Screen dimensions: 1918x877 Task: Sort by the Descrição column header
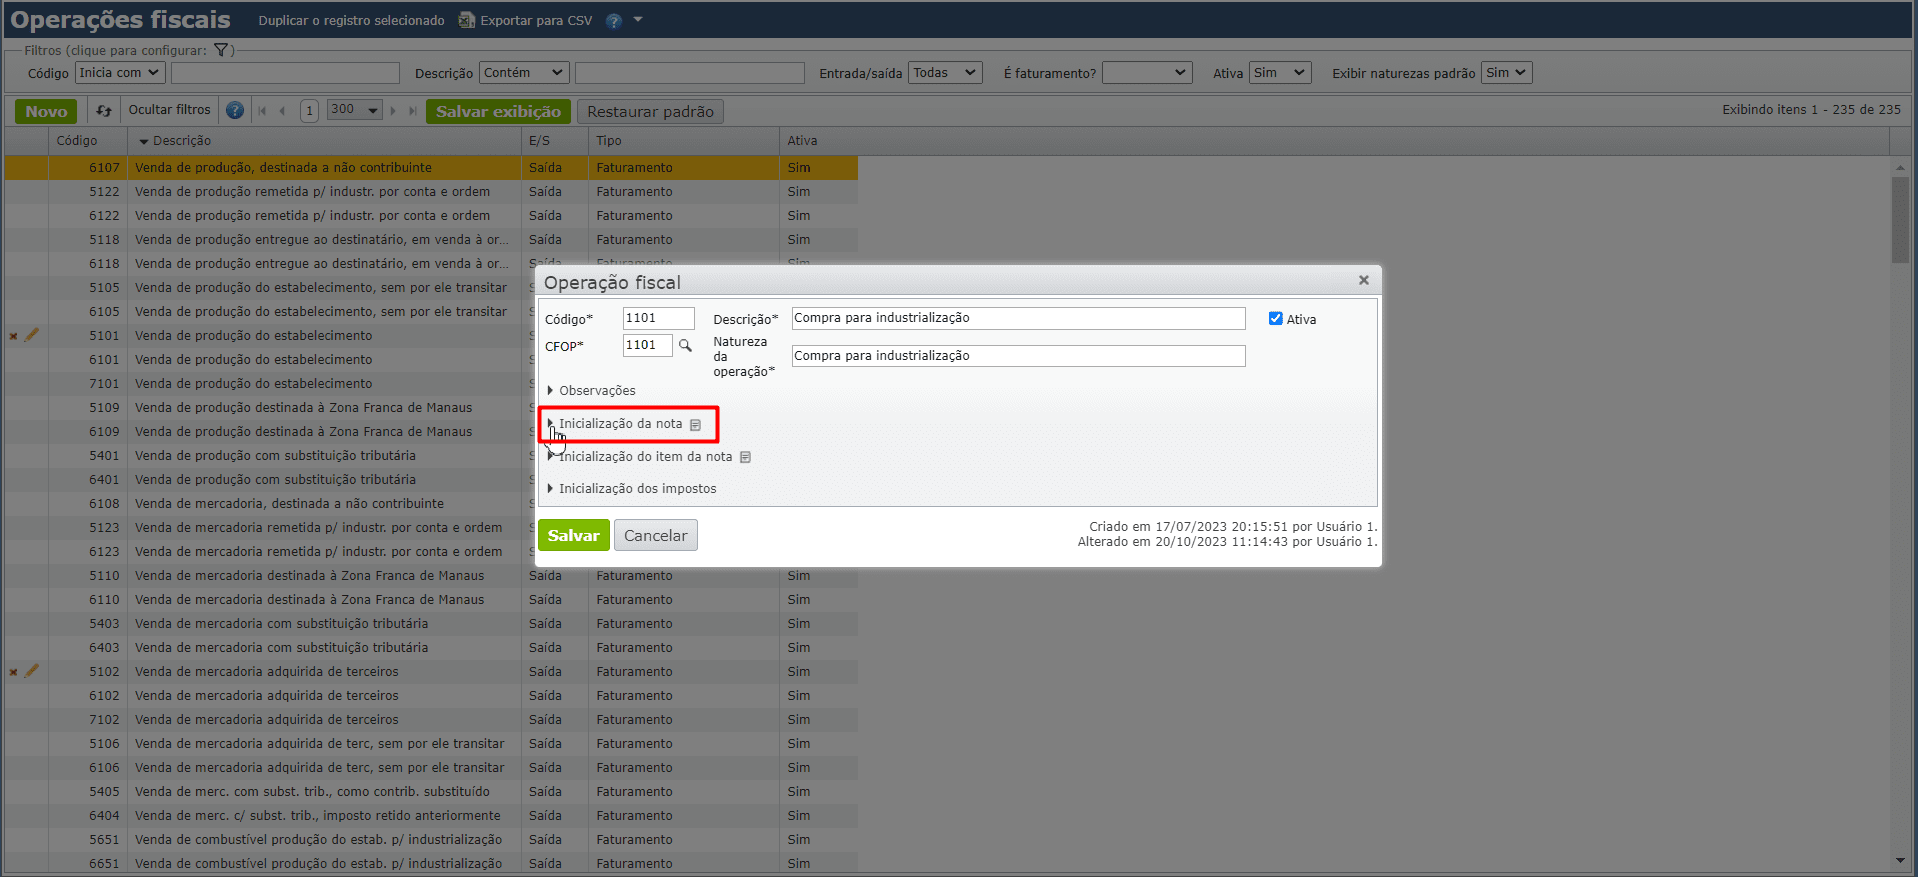324,141
